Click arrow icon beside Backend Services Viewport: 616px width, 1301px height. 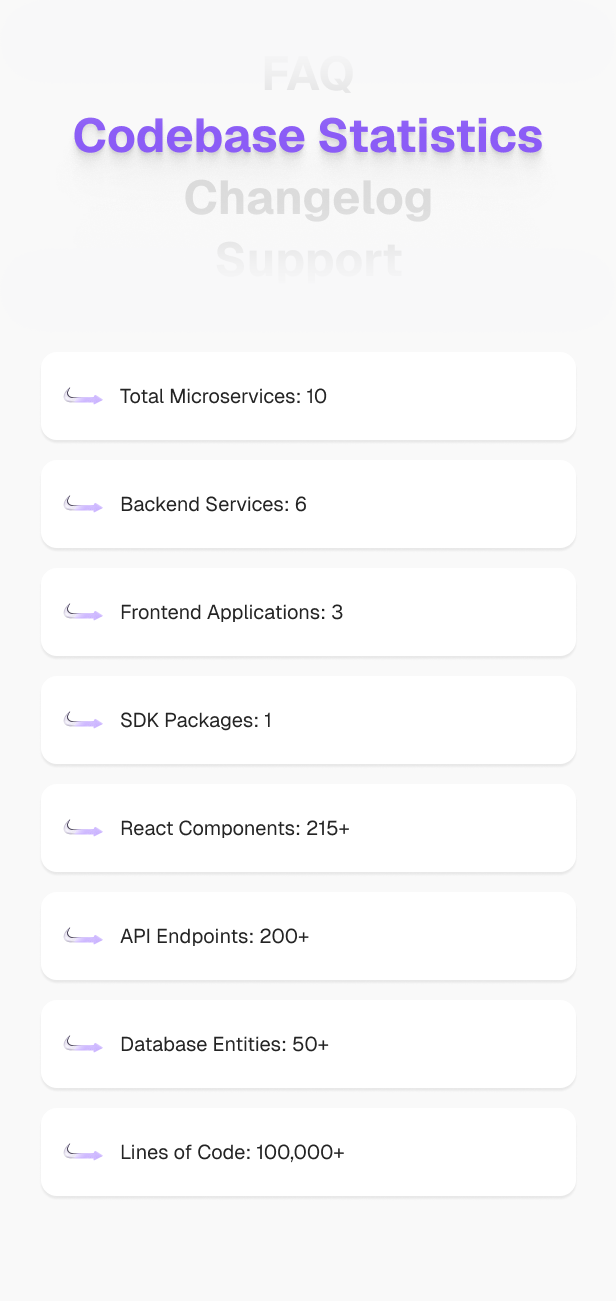coord(84,504)
